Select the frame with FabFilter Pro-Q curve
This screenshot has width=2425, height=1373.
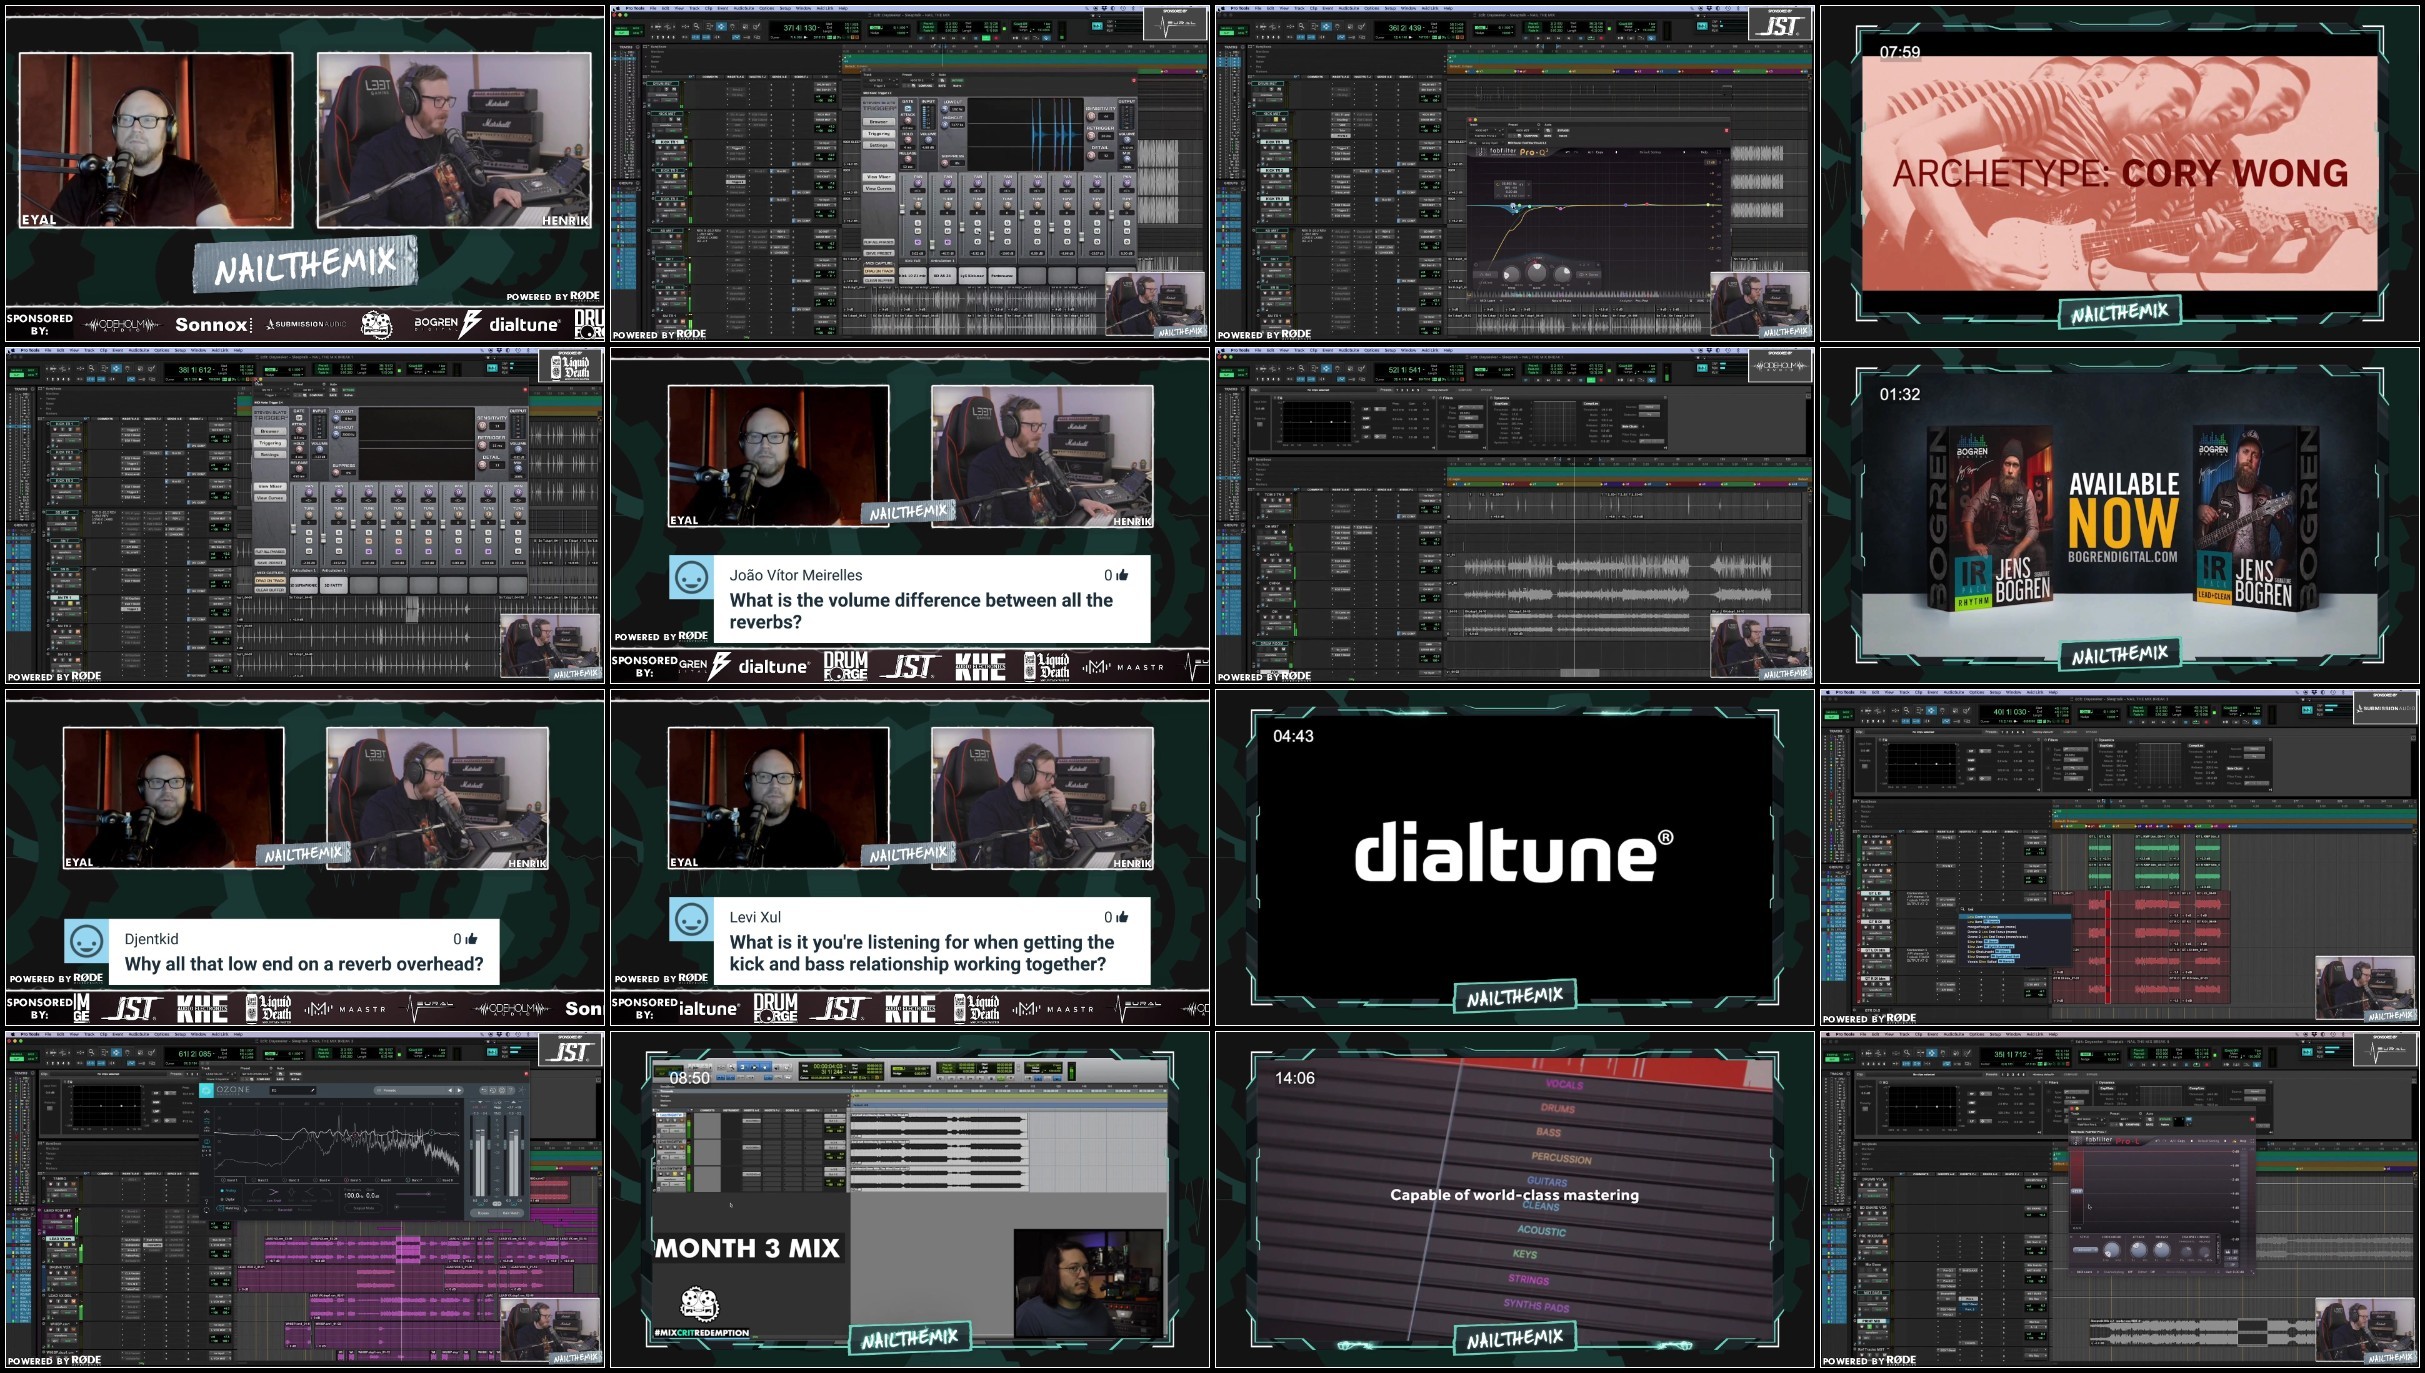point(1514,172)
